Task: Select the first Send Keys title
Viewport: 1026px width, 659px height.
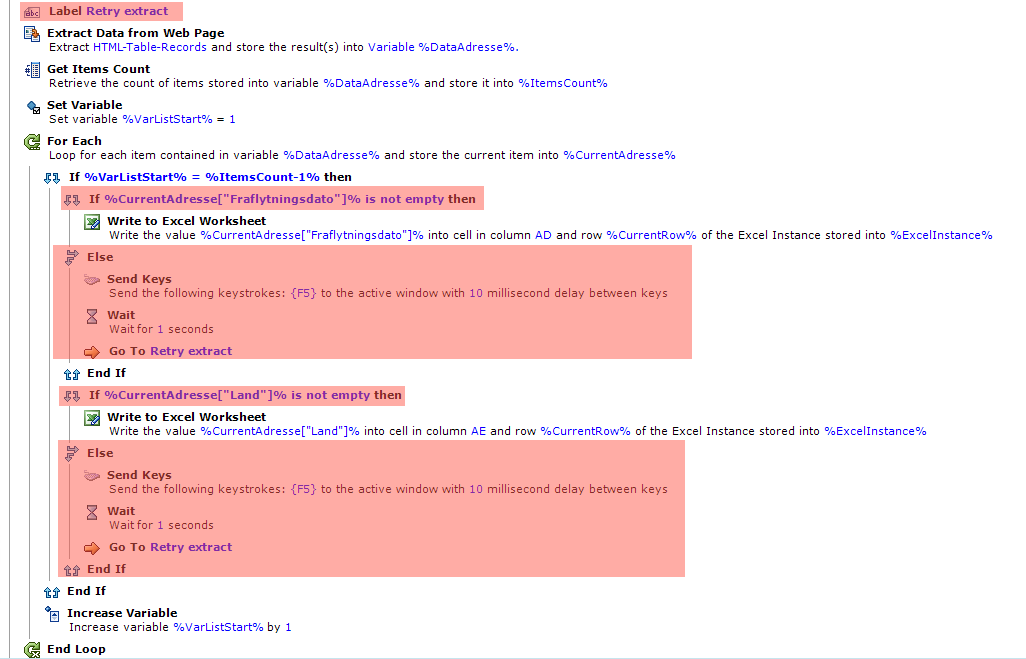Action: point(139,279)
